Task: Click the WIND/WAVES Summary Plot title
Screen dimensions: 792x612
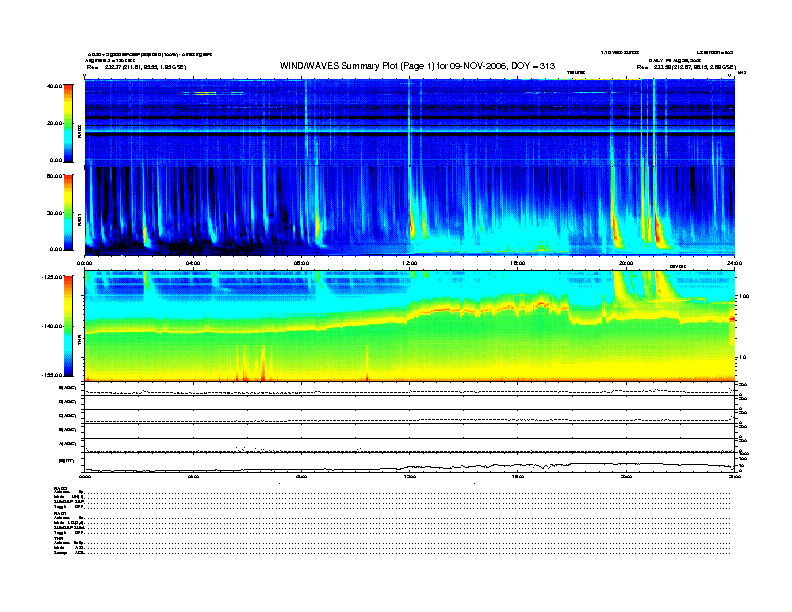Action: coord(417,66)
